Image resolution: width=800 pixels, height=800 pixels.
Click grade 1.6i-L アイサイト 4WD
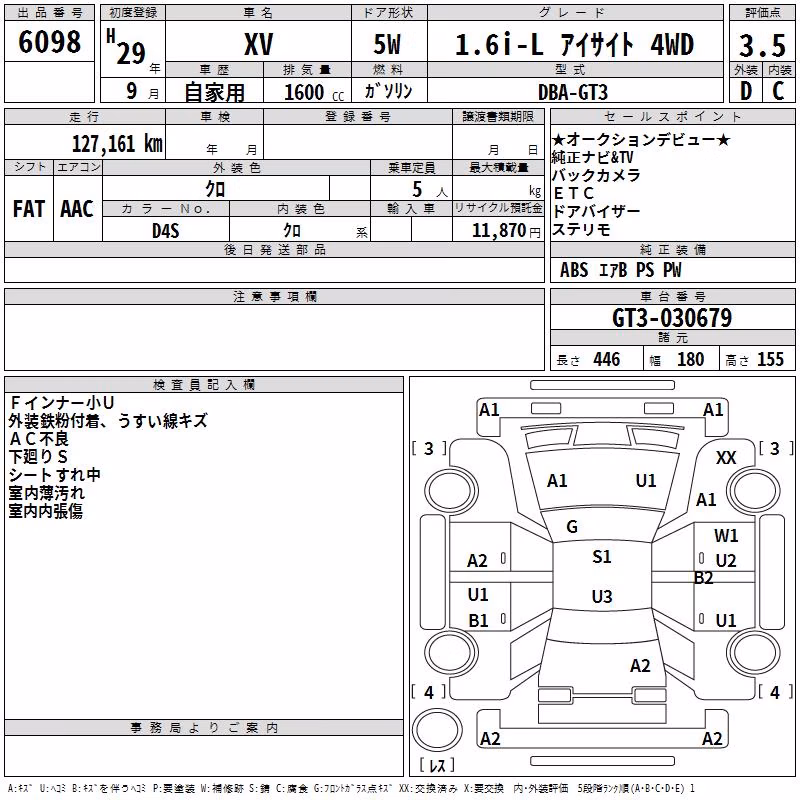[x=574, y=44]
